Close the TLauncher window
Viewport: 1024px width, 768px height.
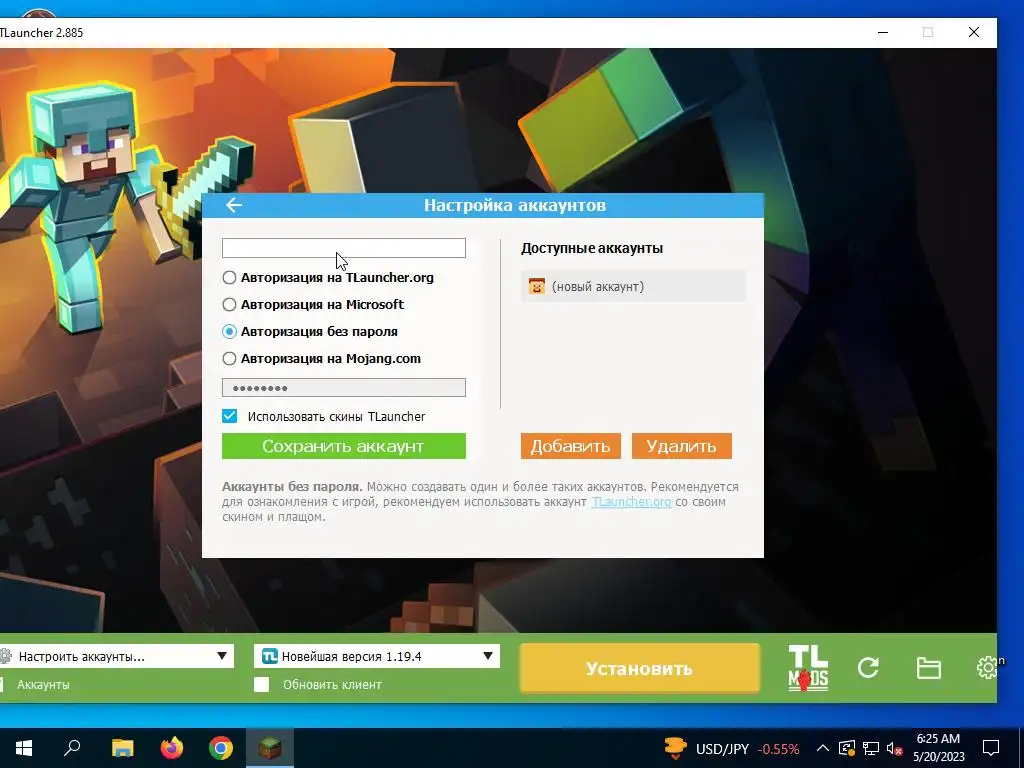tap(974, 32)
